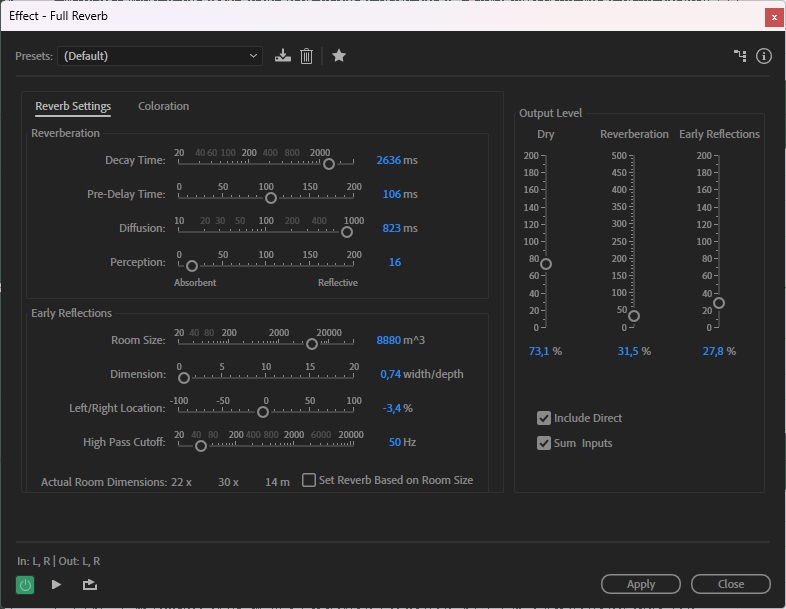The image size is (786, 609).
Task: Click the Dry output level slider knob
Action: tap(546, 264)
